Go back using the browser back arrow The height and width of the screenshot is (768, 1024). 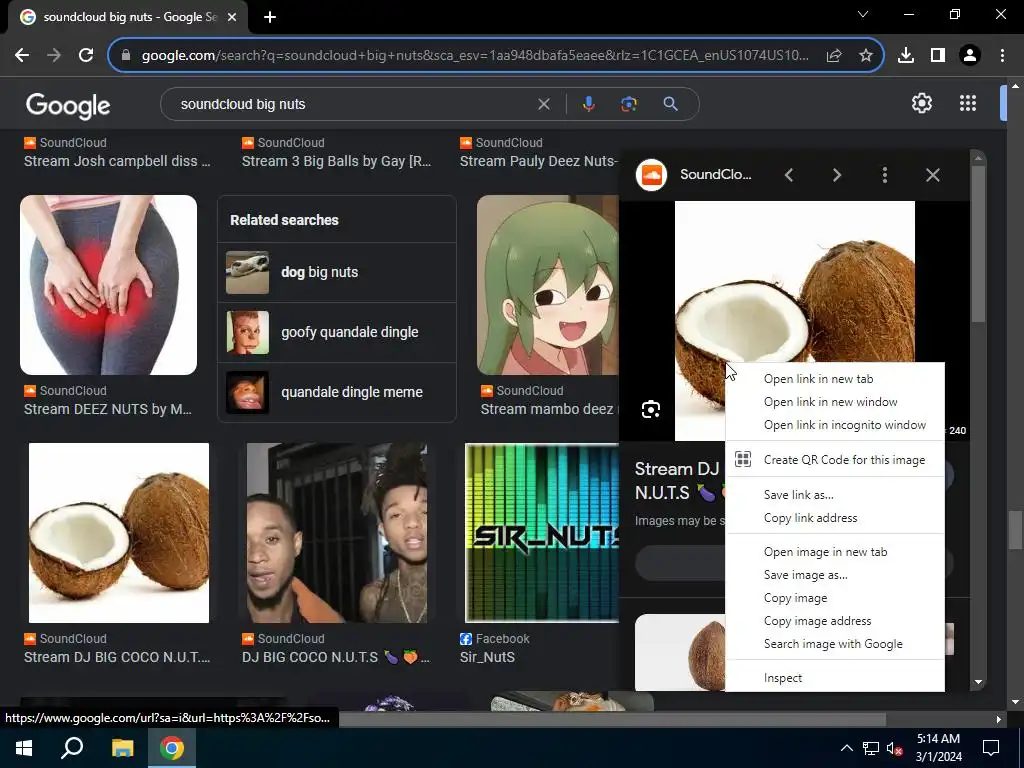[22, 56]
